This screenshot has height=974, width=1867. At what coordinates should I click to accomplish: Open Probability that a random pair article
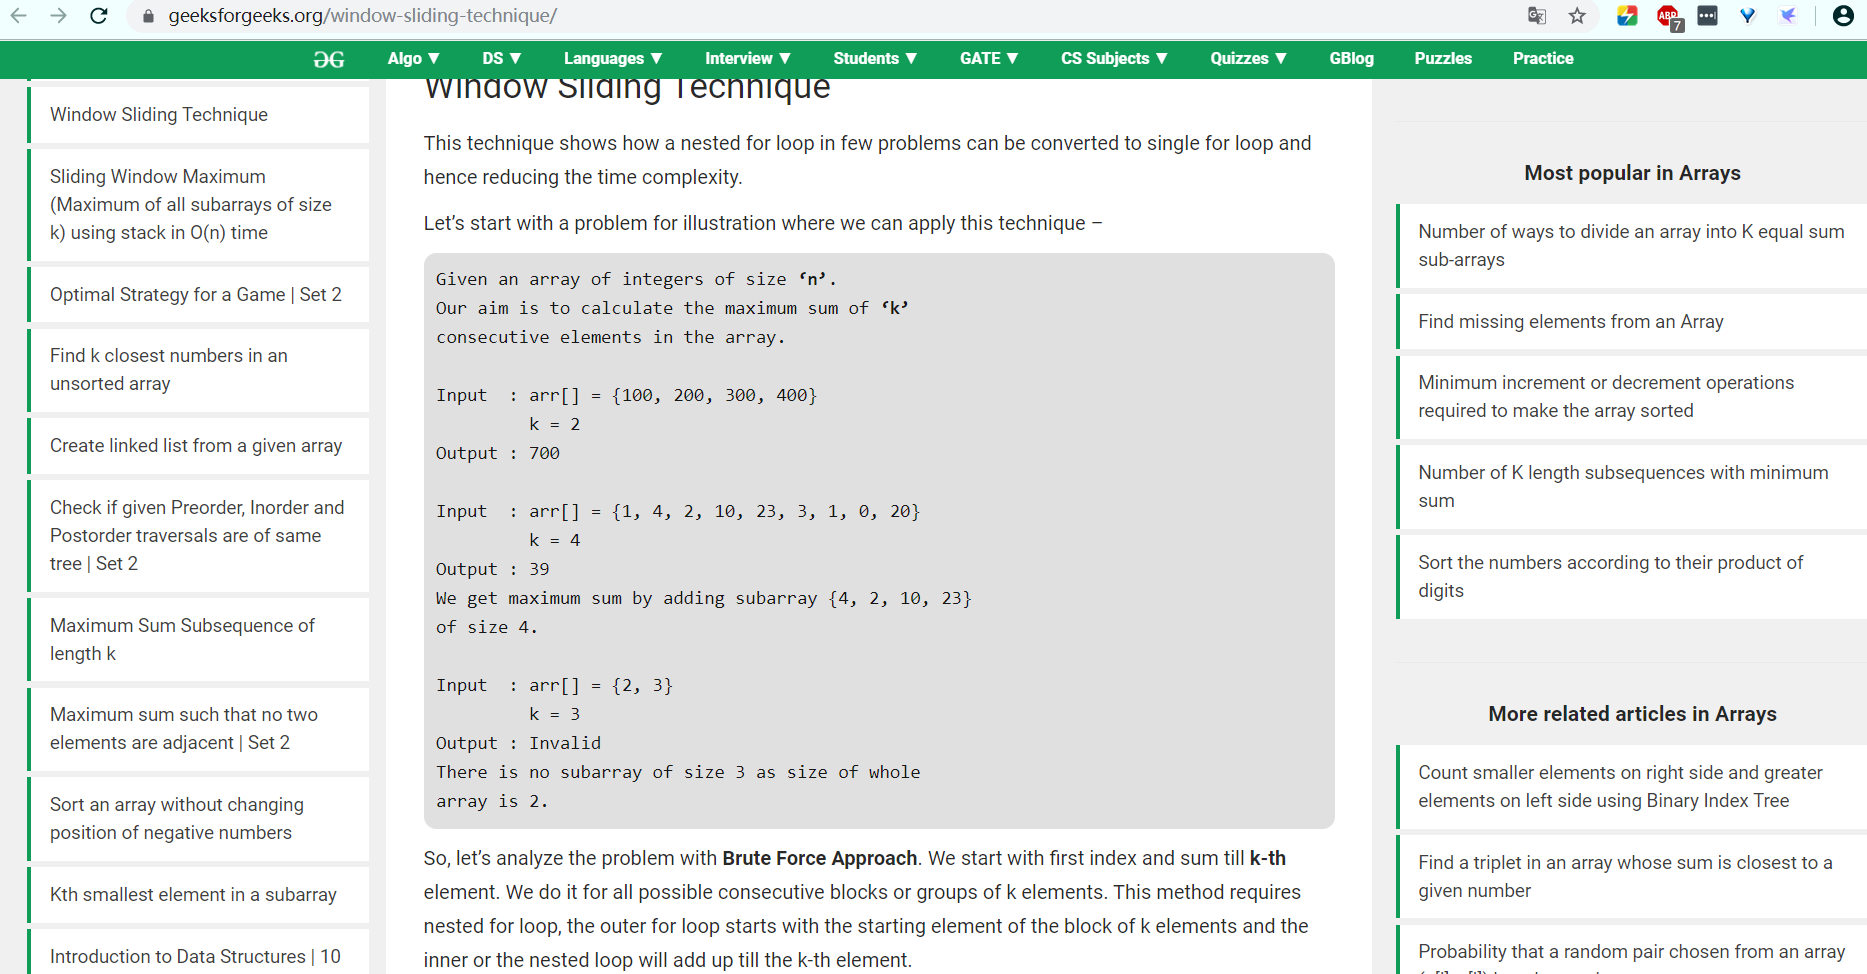click(1631, 952)
